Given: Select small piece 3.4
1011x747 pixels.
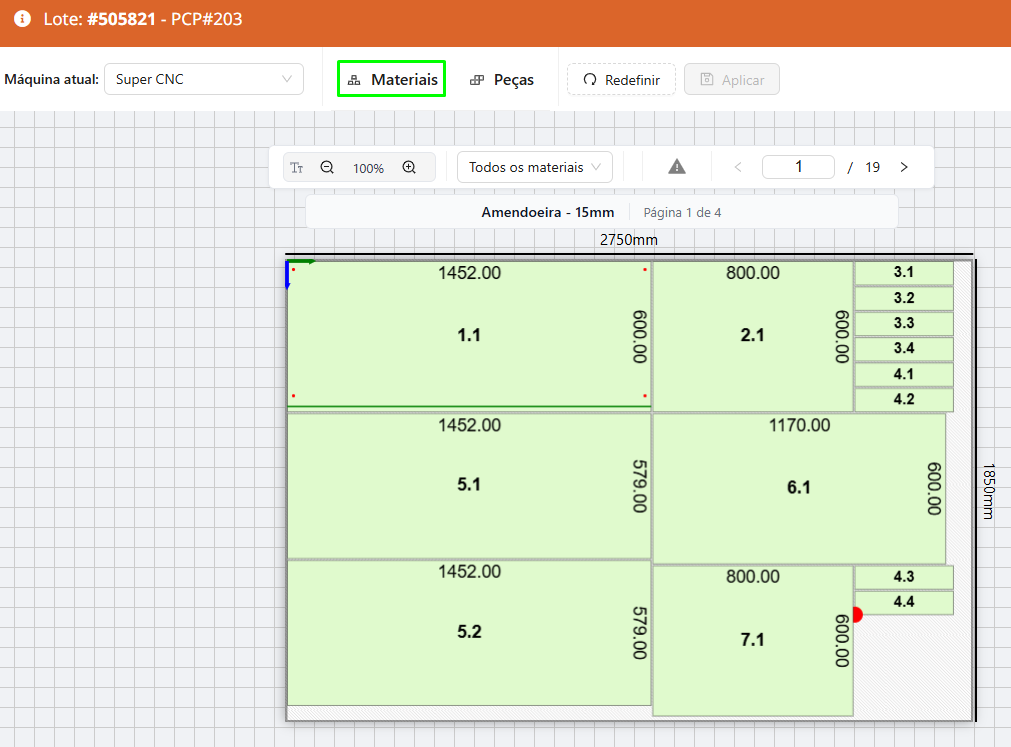Looking at the screenshot, I should tap(904, 349).
